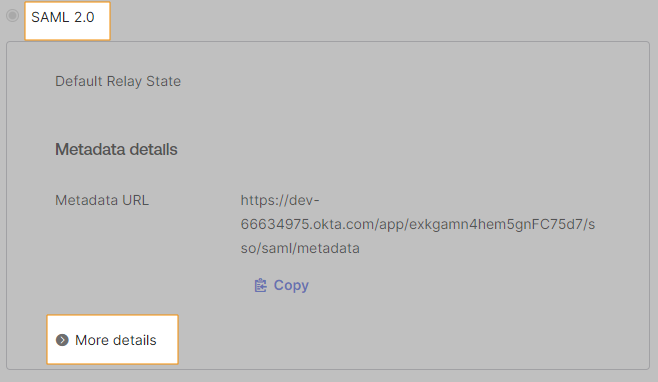Click the https://dev- line of the URL

pos(280,200)
